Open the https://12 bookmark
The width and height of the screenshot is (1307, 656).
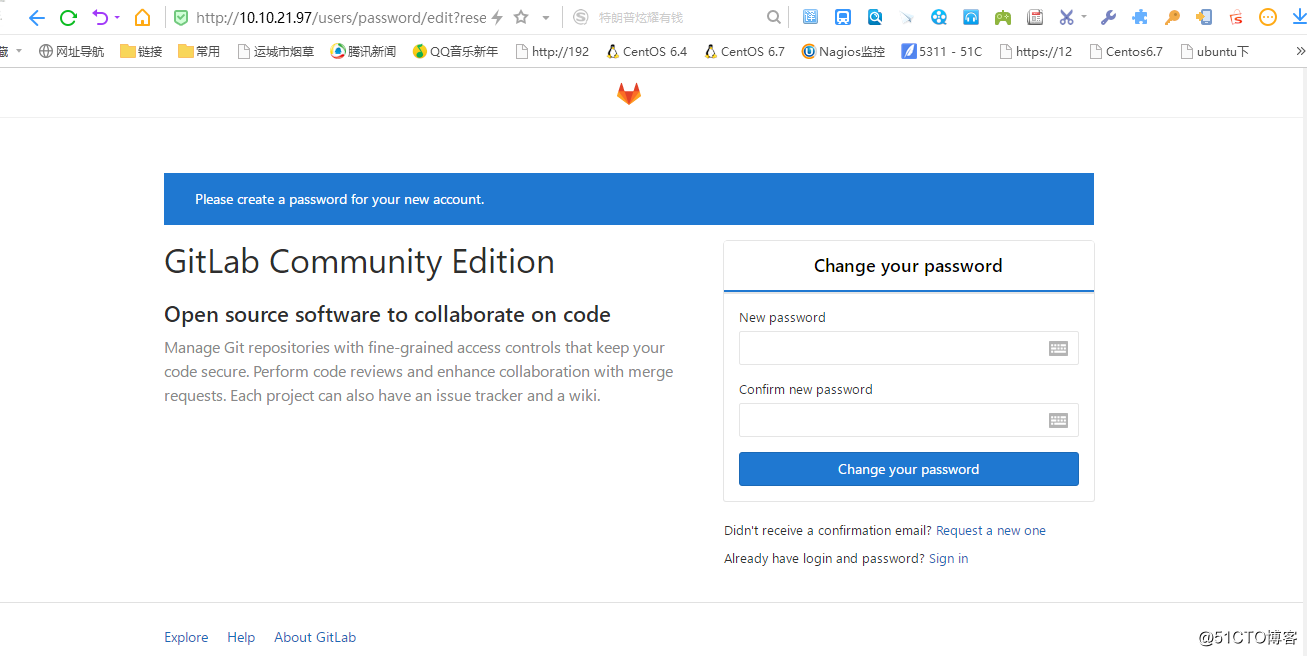coord(1035,51)
